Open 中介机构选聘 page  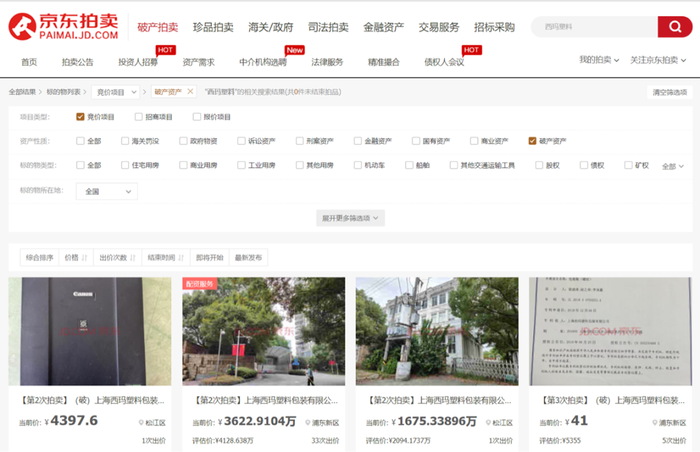pyautogui.click(x=263, y=62)
